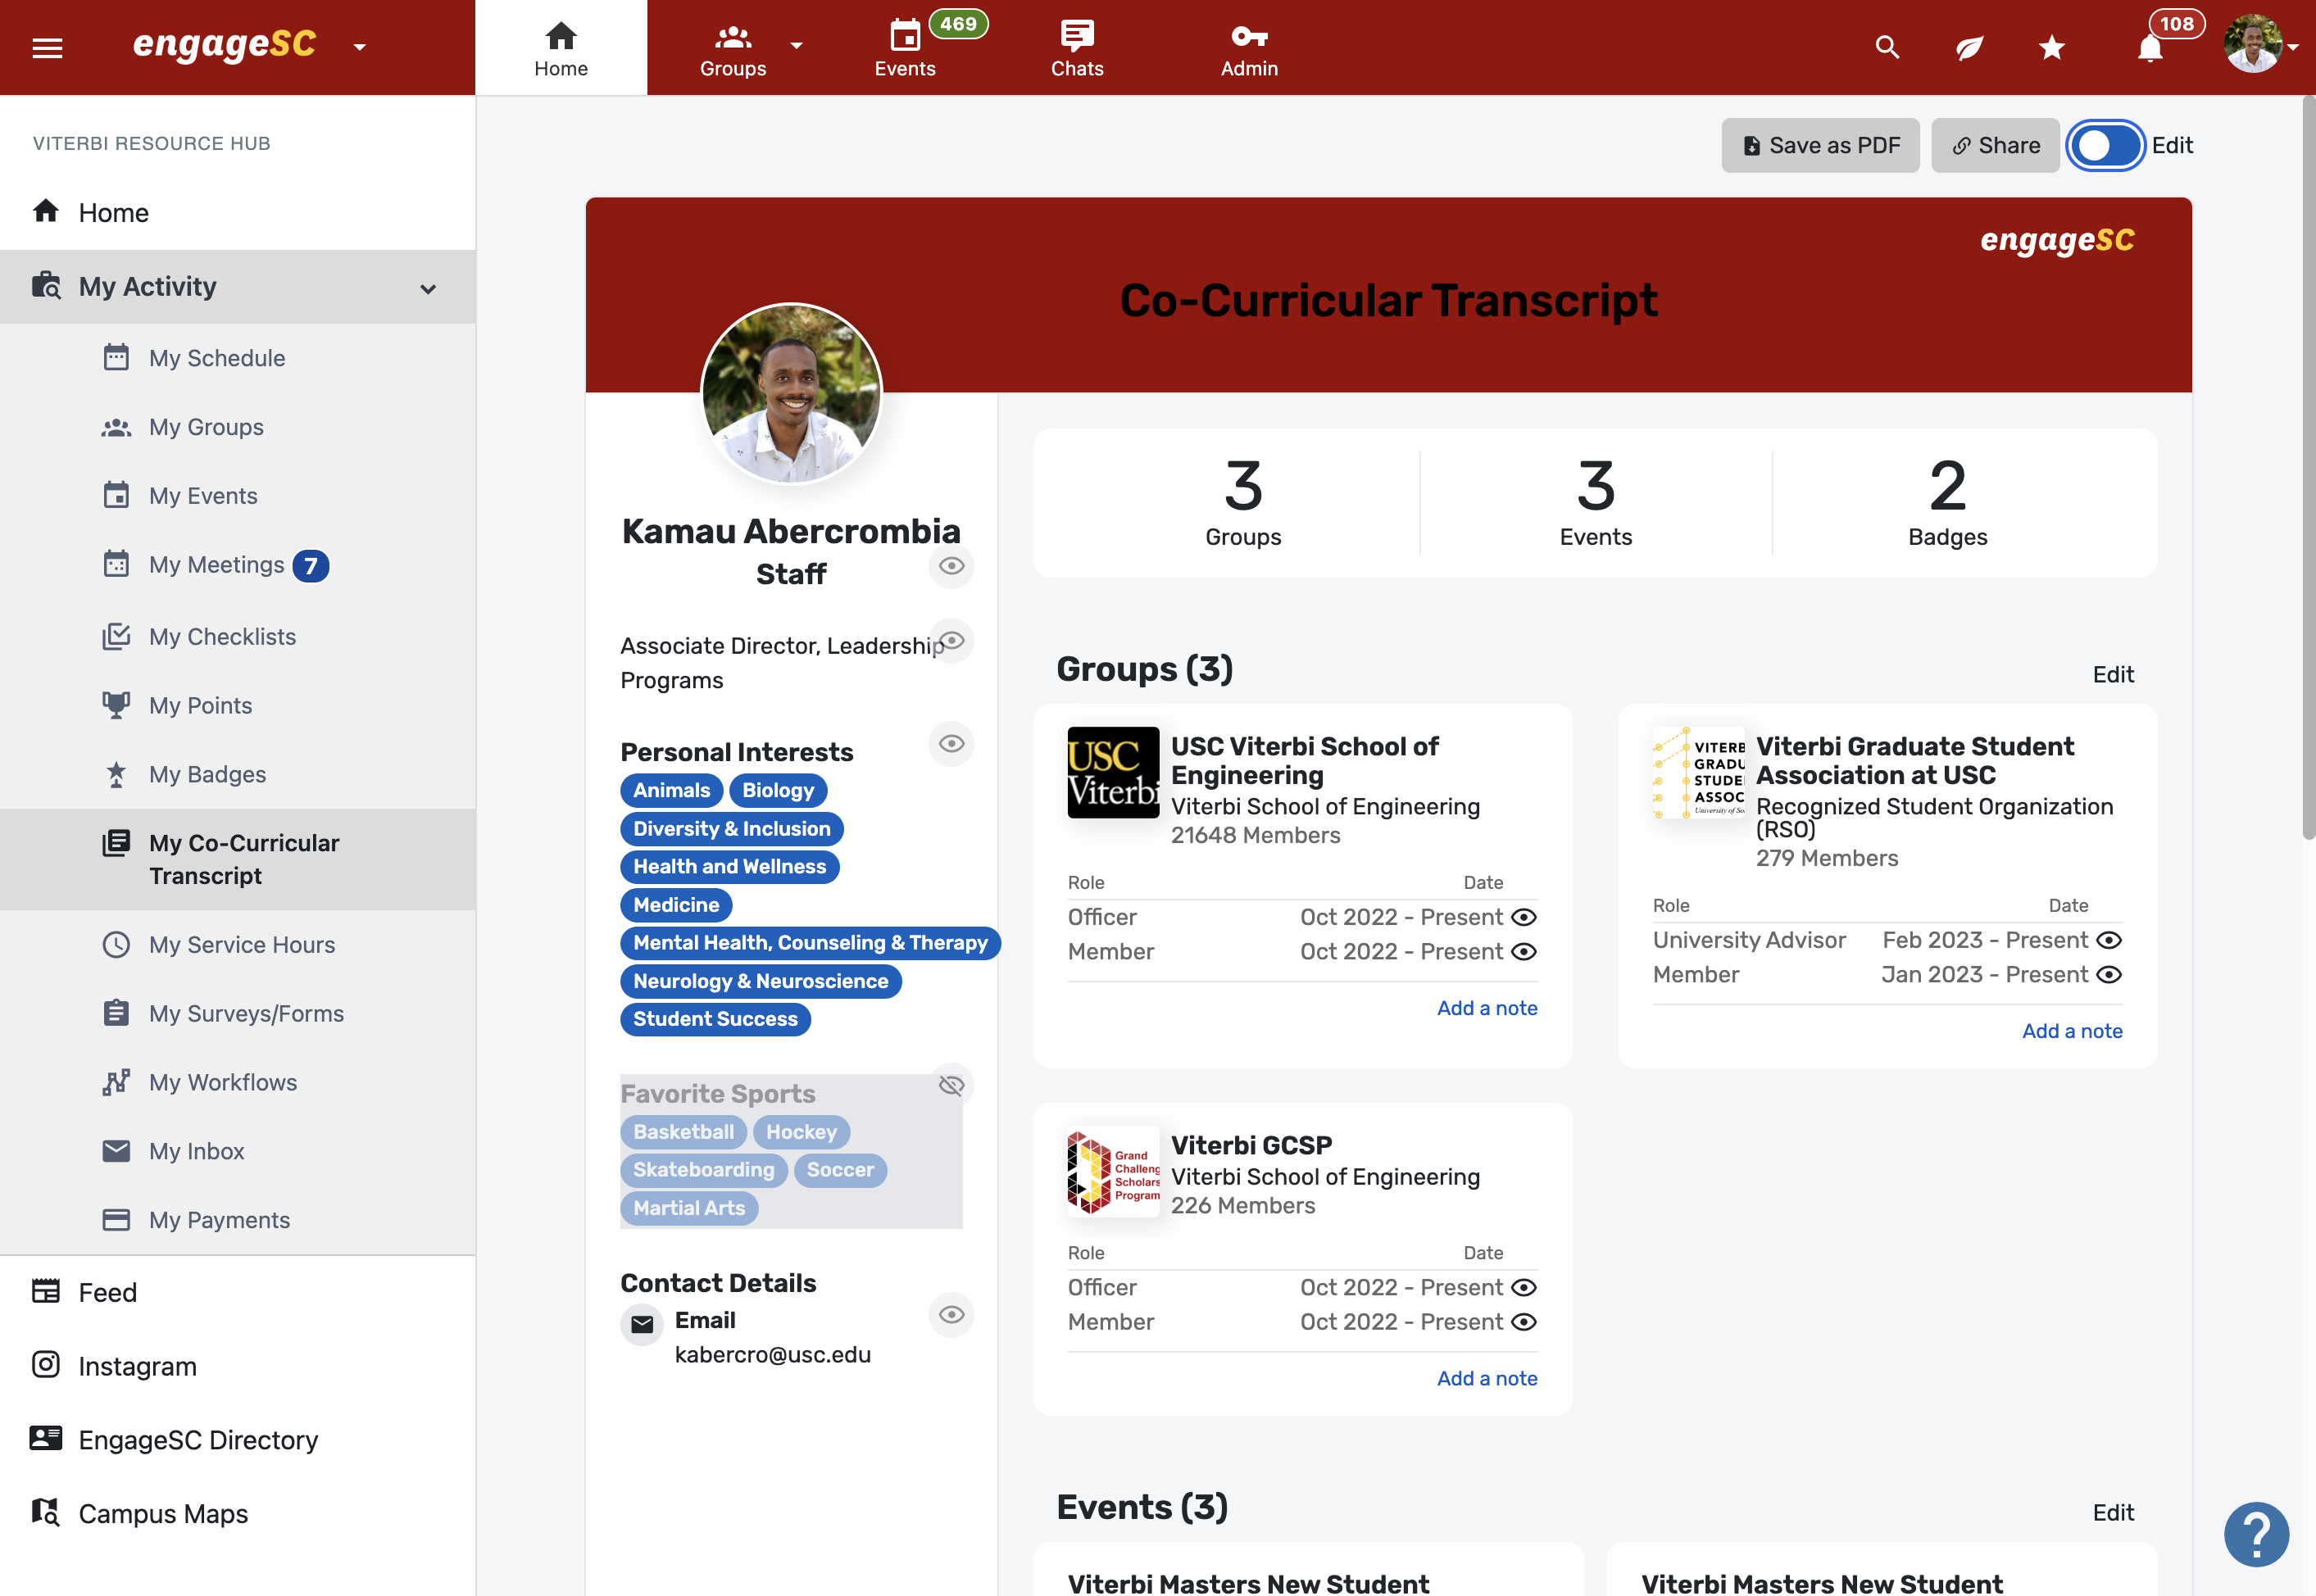
Task: Expand the engageSC logo dropdown arrow
Action: pos(360,47)
